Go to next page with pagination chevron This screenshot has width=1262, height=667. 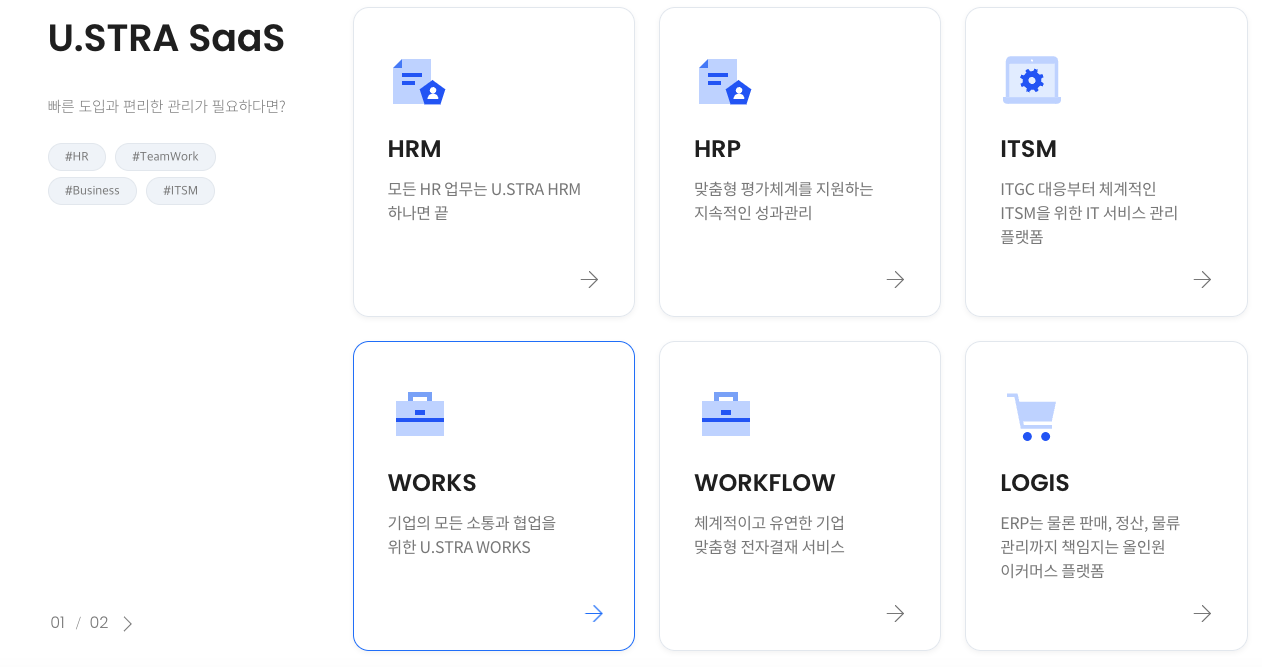(x=128, y=624)
